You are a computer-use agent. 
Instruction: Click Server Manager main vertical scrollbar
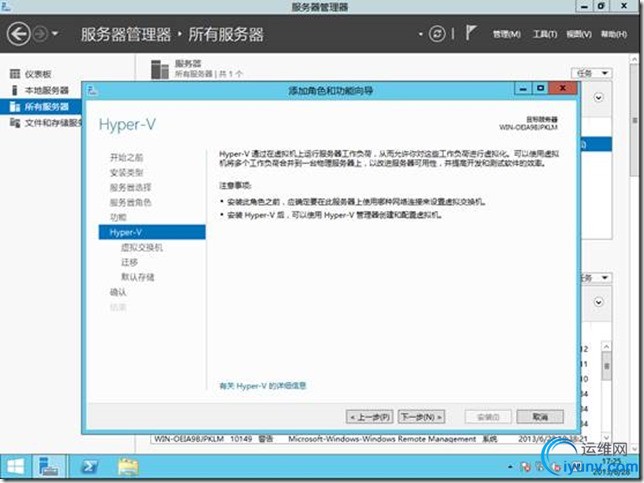click(x=634, y=119)
